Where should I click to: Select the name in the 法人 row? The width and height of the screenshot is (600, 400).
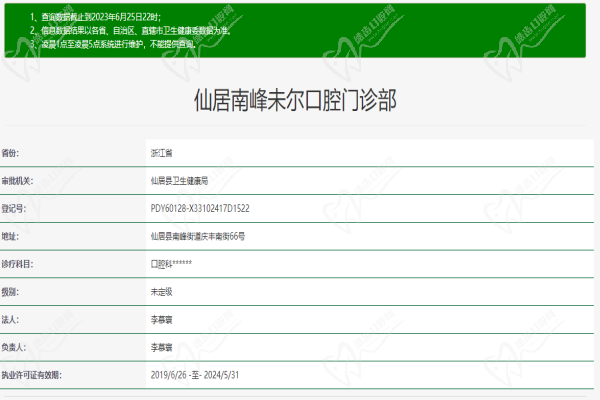(x=161, y=320)
